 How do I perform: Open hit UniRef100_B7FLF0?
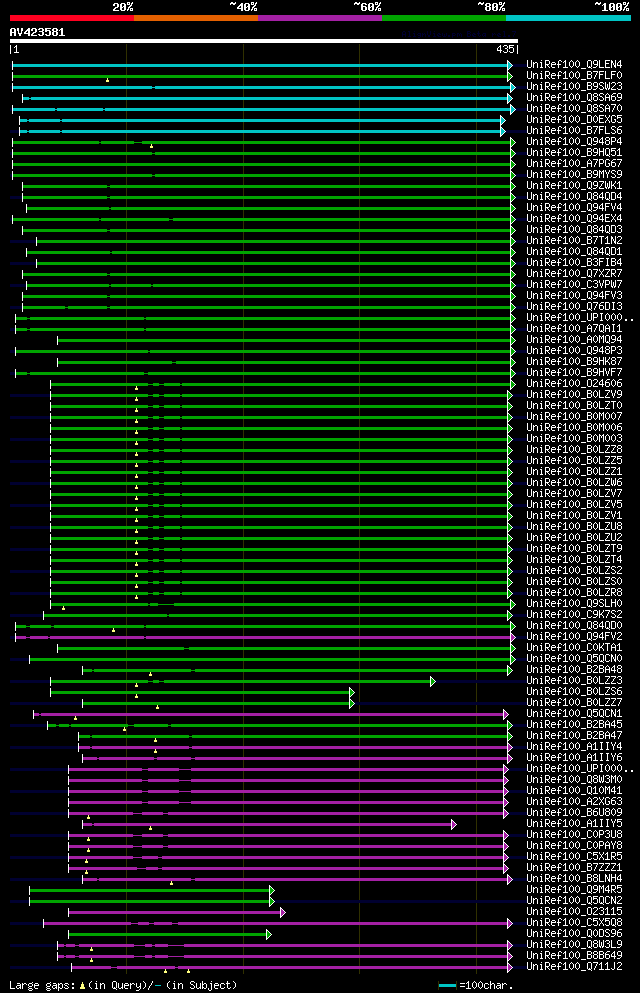[574, 75]
